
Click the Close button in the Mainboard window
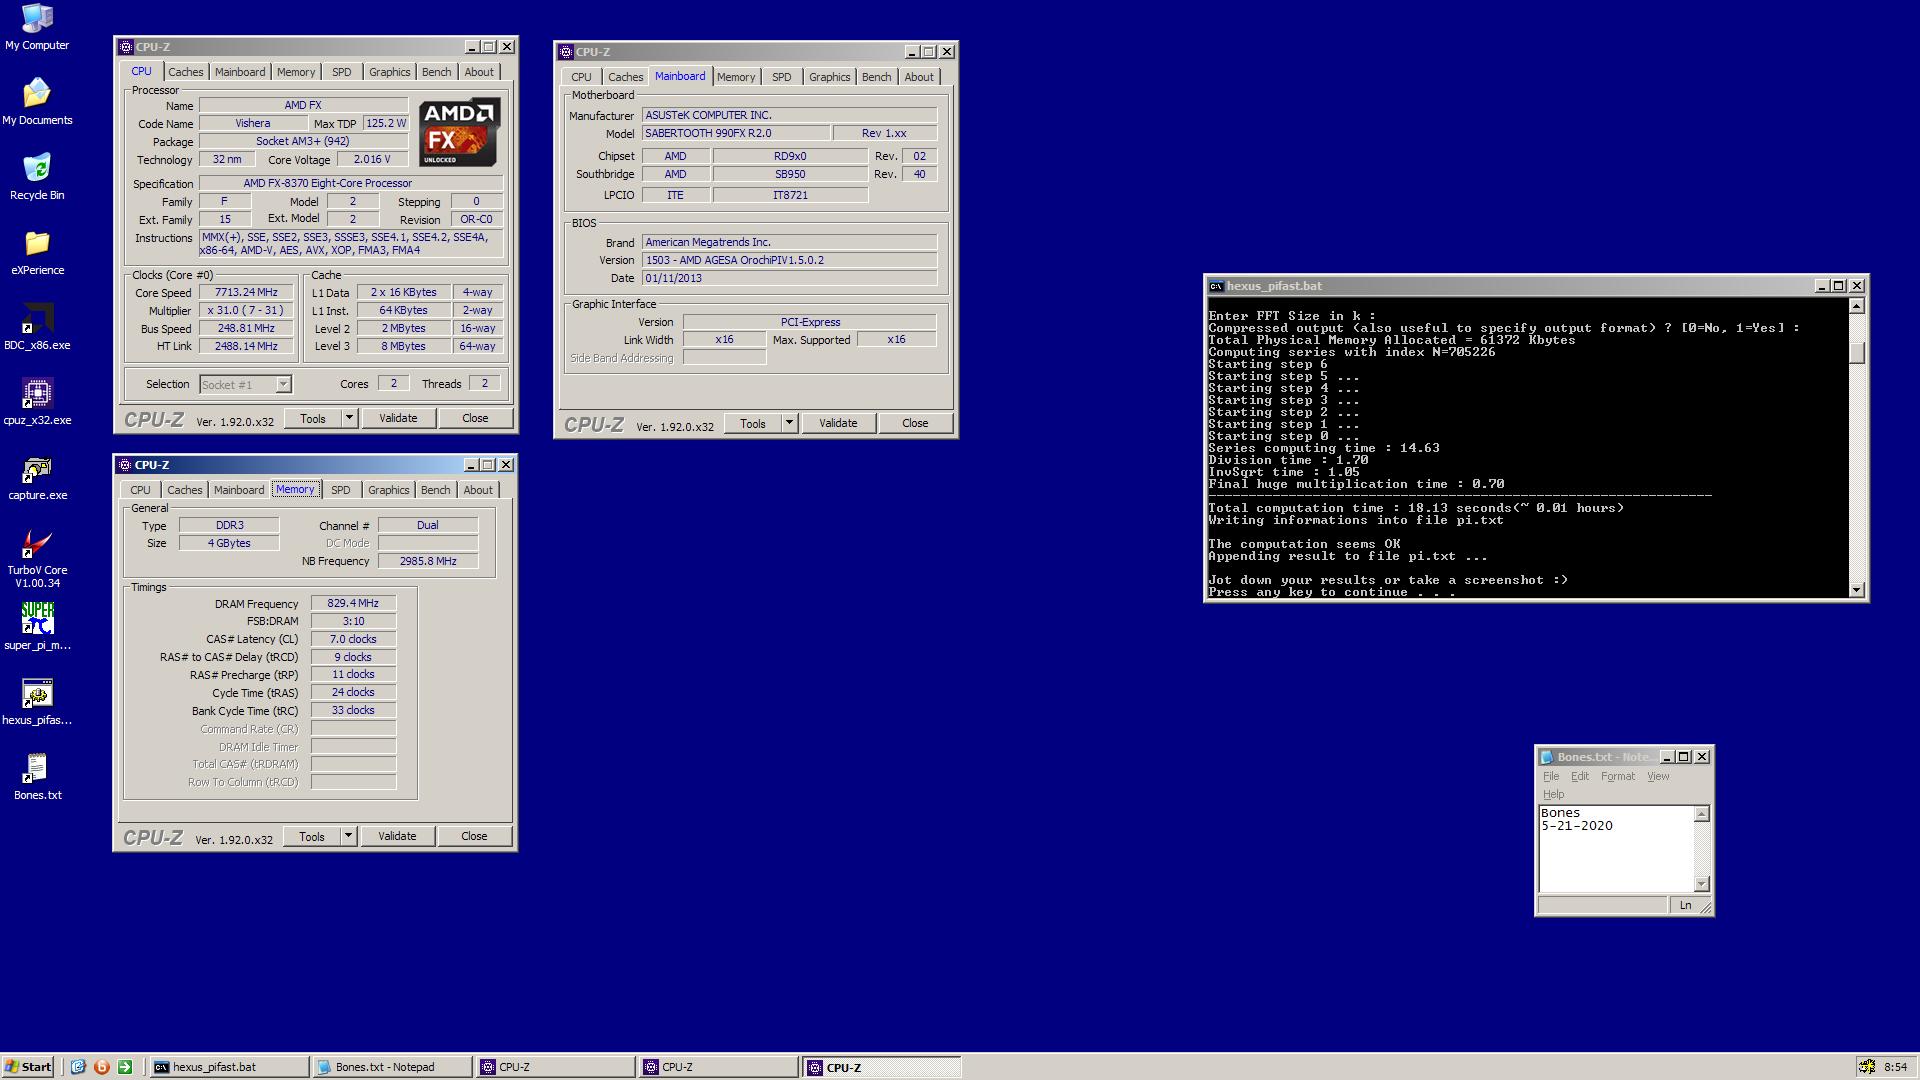915,424
